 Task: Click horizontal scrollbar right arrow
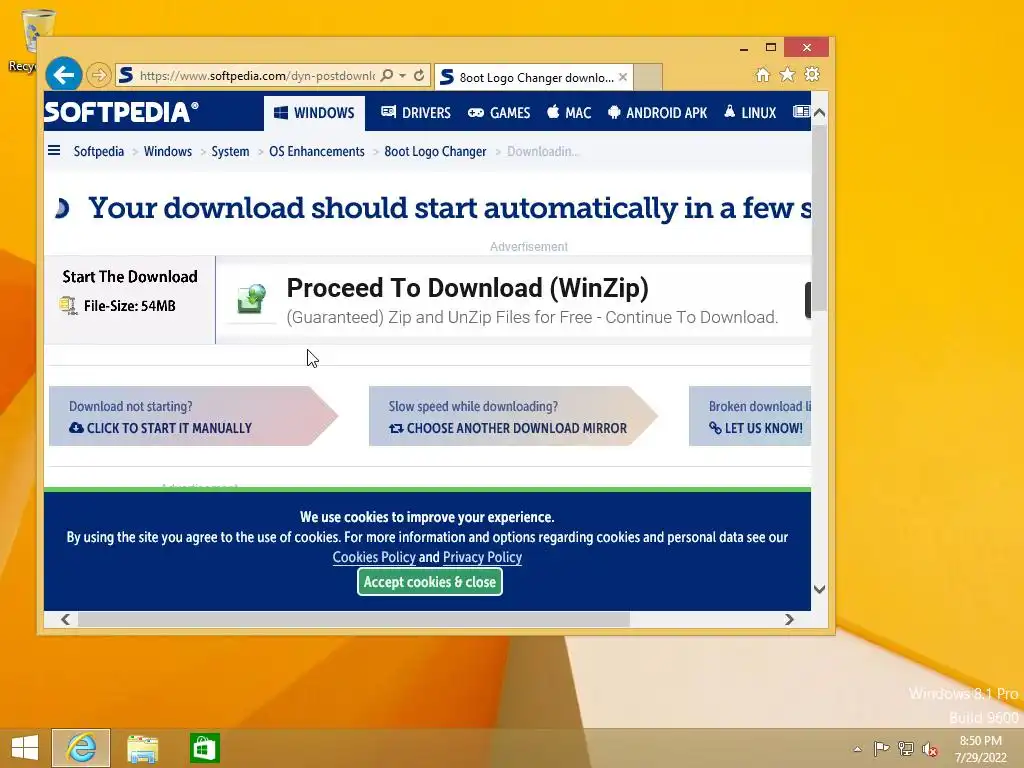click(x=789, y=619)
